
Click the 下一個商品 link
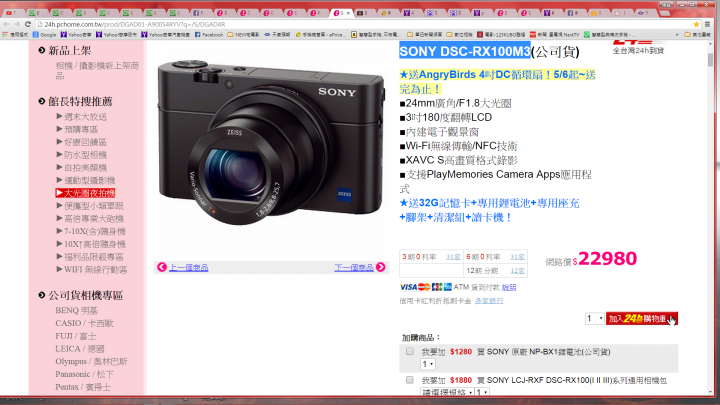click(354, 267)
